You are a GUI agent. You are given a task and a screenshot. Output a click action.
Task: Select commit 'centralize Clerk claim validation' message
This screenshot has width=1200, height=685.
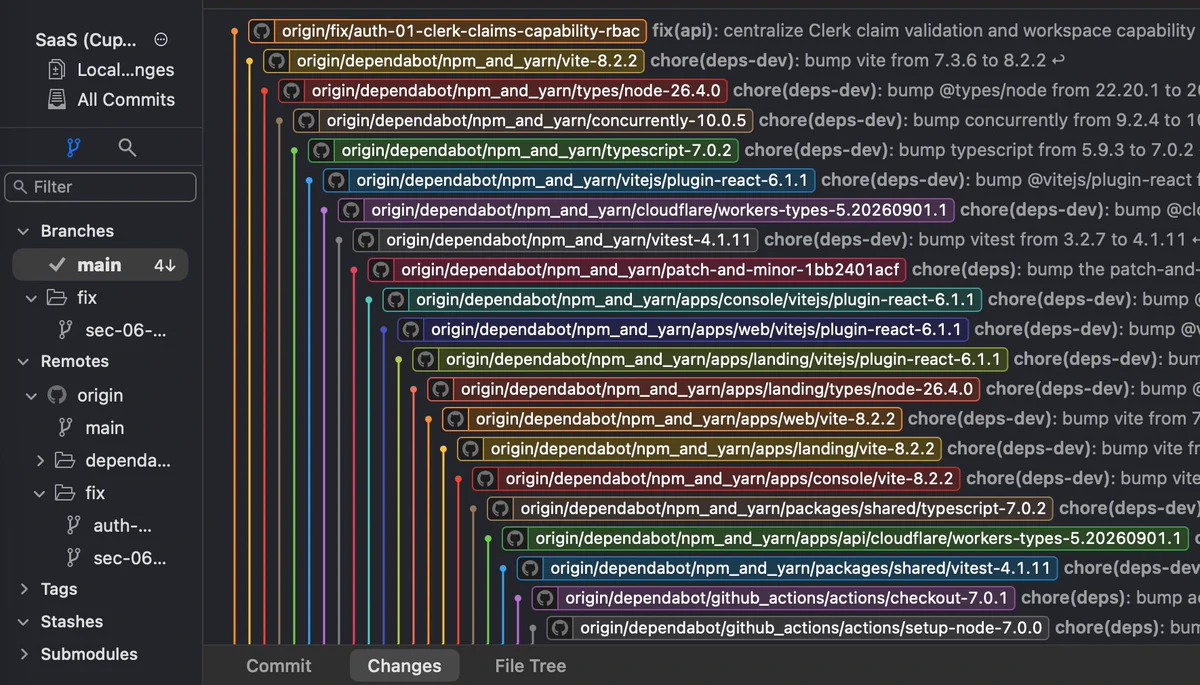924,31
